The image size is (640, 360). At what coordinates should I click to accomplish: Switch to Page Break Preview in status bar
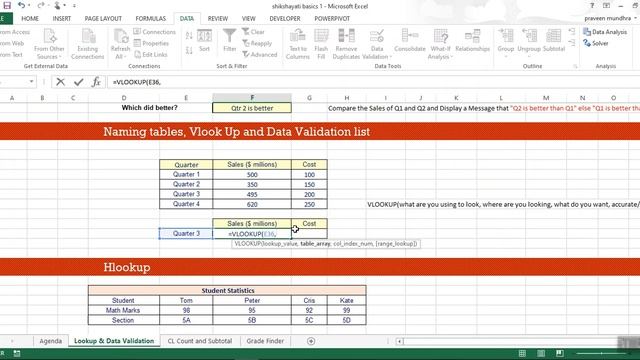click(x=560, y=353)
